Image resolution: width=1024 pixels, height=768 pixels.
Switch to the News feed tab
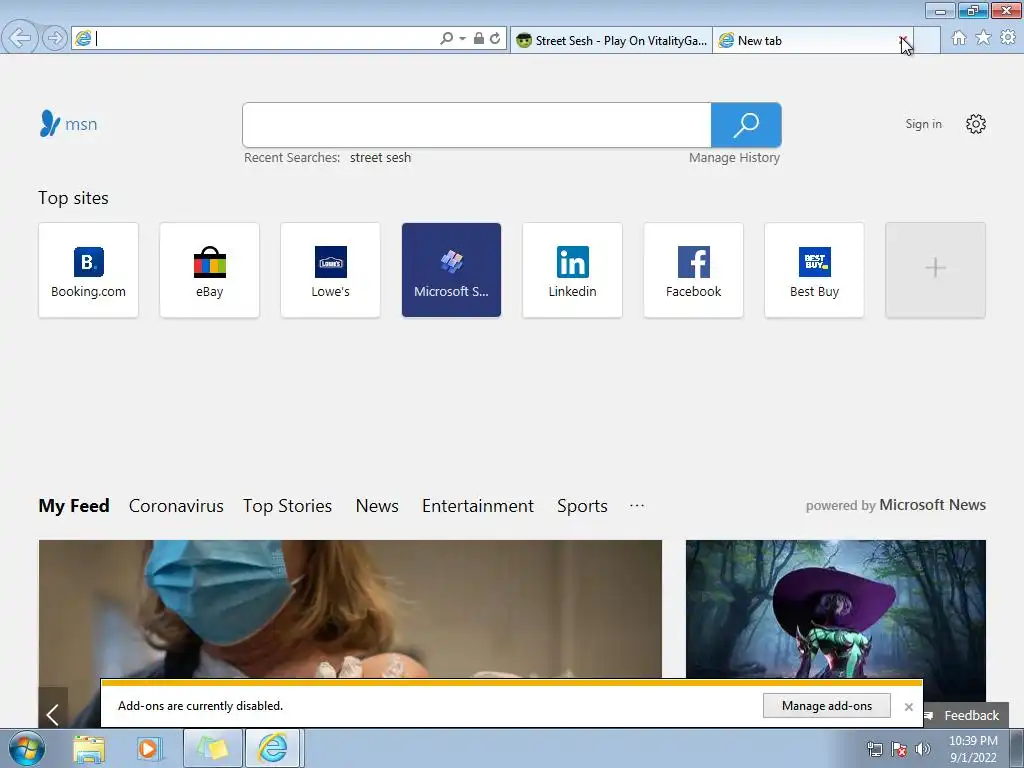(x=377, y=505)
